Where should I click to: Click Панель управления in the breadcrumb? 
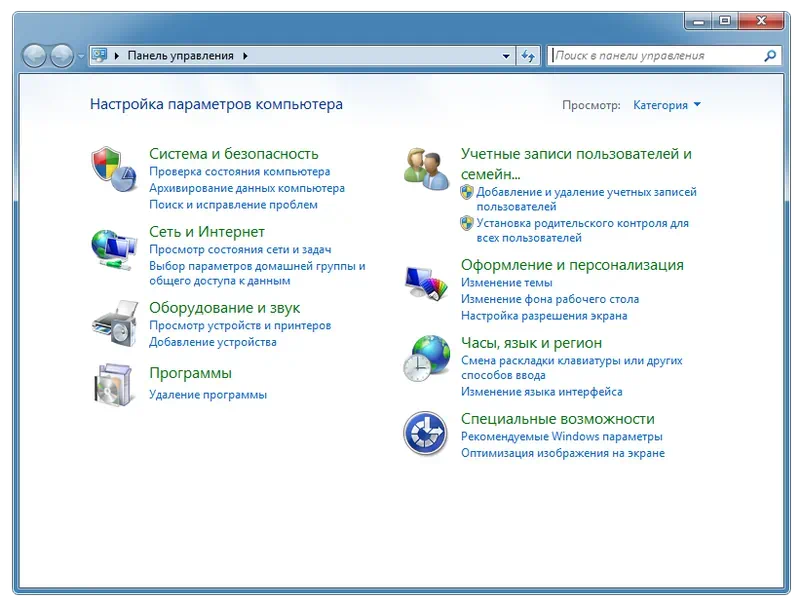pyautogui.click(x=183, y=55)
